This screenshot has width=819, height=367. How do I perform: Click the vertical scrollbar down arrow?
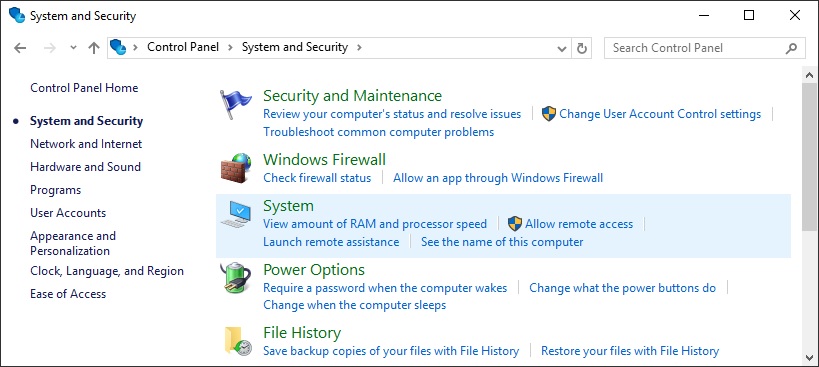tap(810, 357)
